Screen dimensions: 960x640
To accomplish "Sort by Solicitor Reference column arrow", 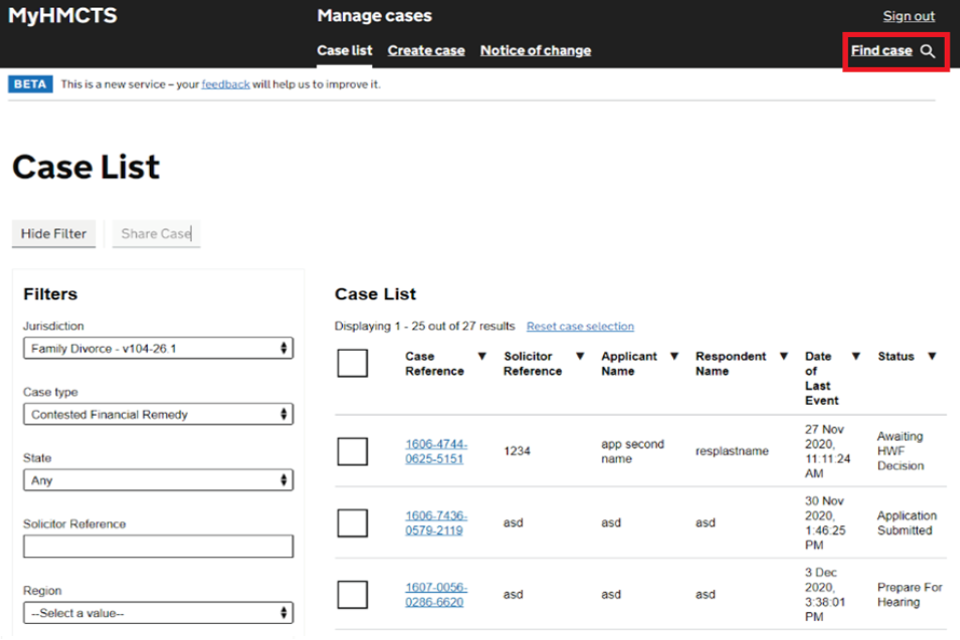I will pyautogui.click(x=580, y=357).
